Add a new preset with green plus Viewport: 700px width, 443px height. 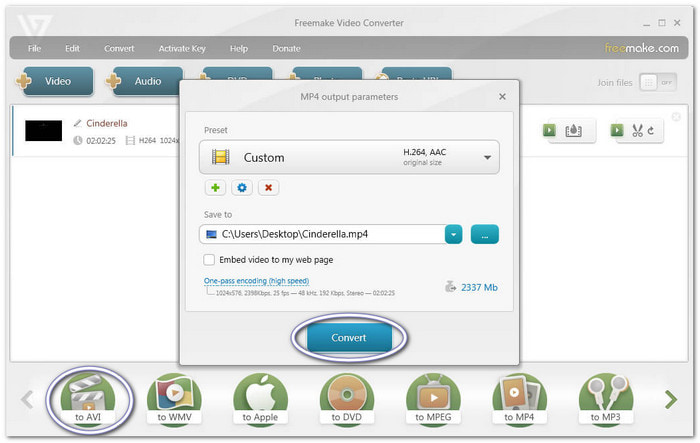pyautogui.click(x=215, y=188)
